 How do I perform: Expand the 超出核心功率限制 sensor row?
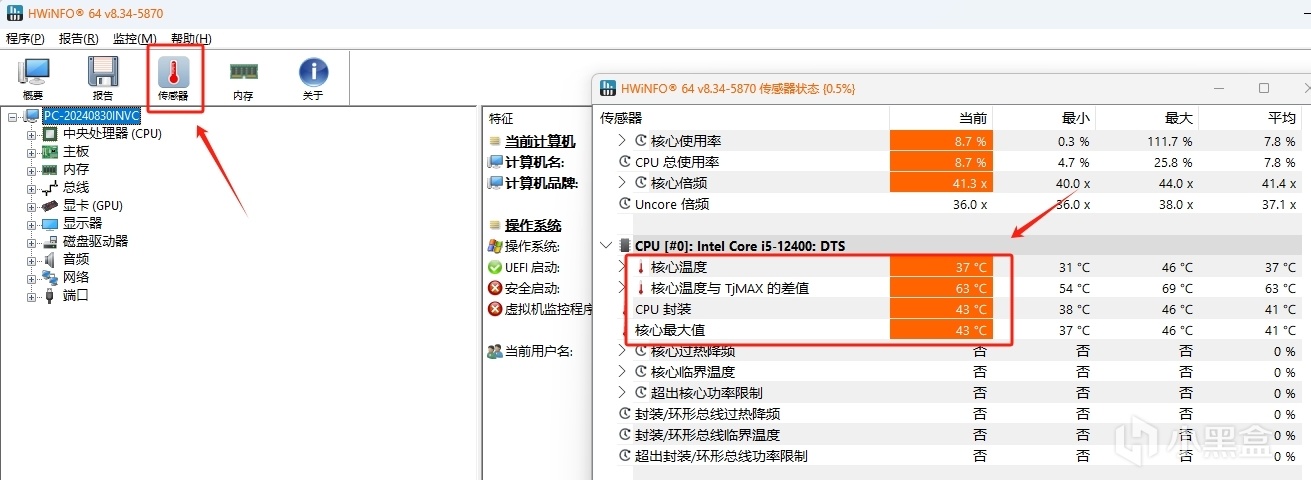[623, 393]
